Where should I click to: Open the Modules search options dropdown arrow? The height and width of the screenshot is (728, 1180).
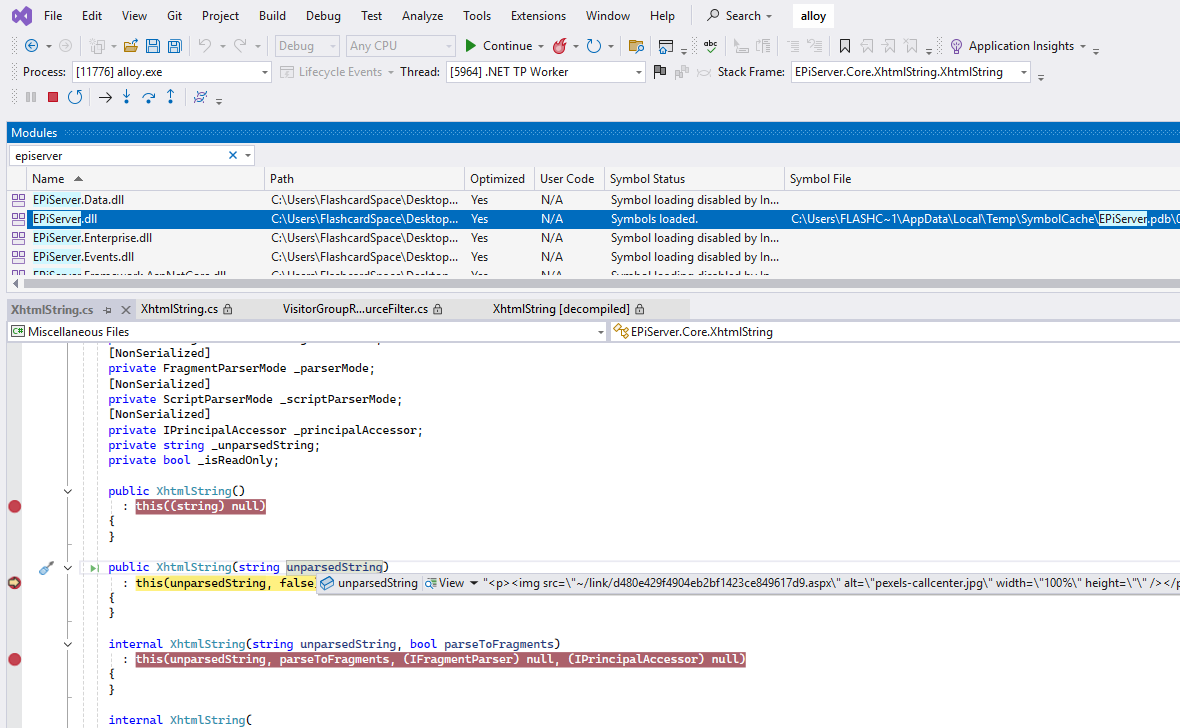click(248, 155)
